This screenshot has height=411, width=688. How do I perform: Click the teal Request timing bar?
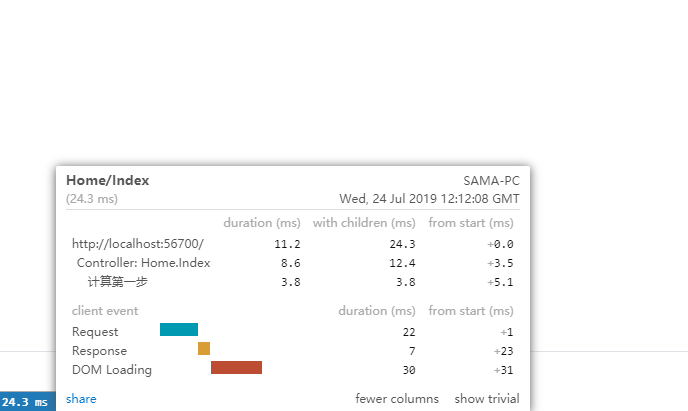(179, 329)
